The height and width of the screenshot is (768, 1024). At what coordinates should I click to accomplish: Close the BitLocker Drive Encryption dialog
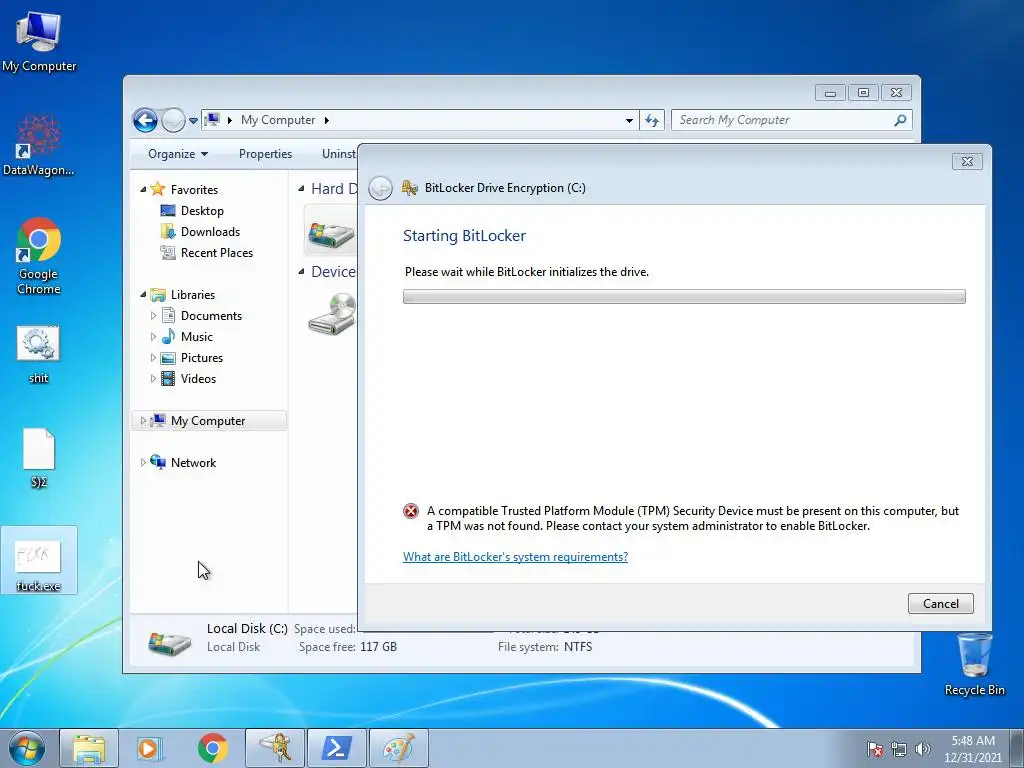967,161
